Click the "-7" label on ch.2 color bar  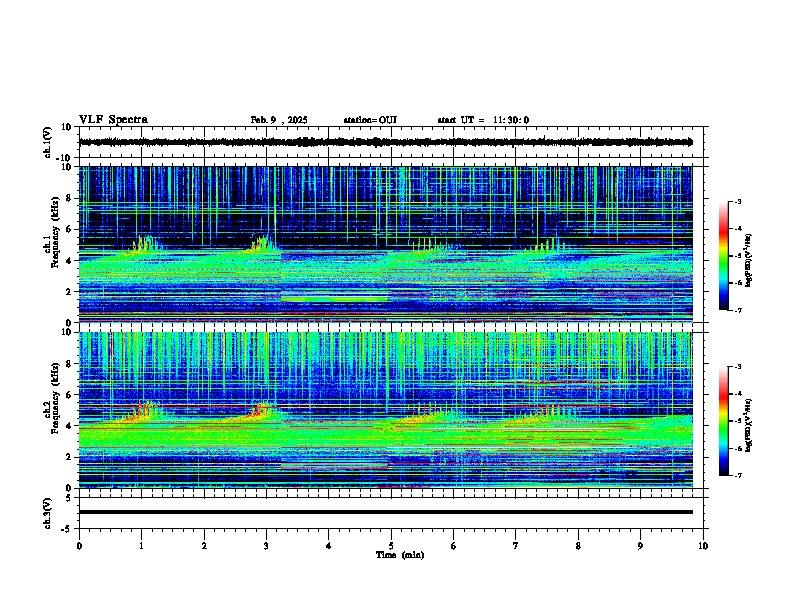[x=737, y=475]
